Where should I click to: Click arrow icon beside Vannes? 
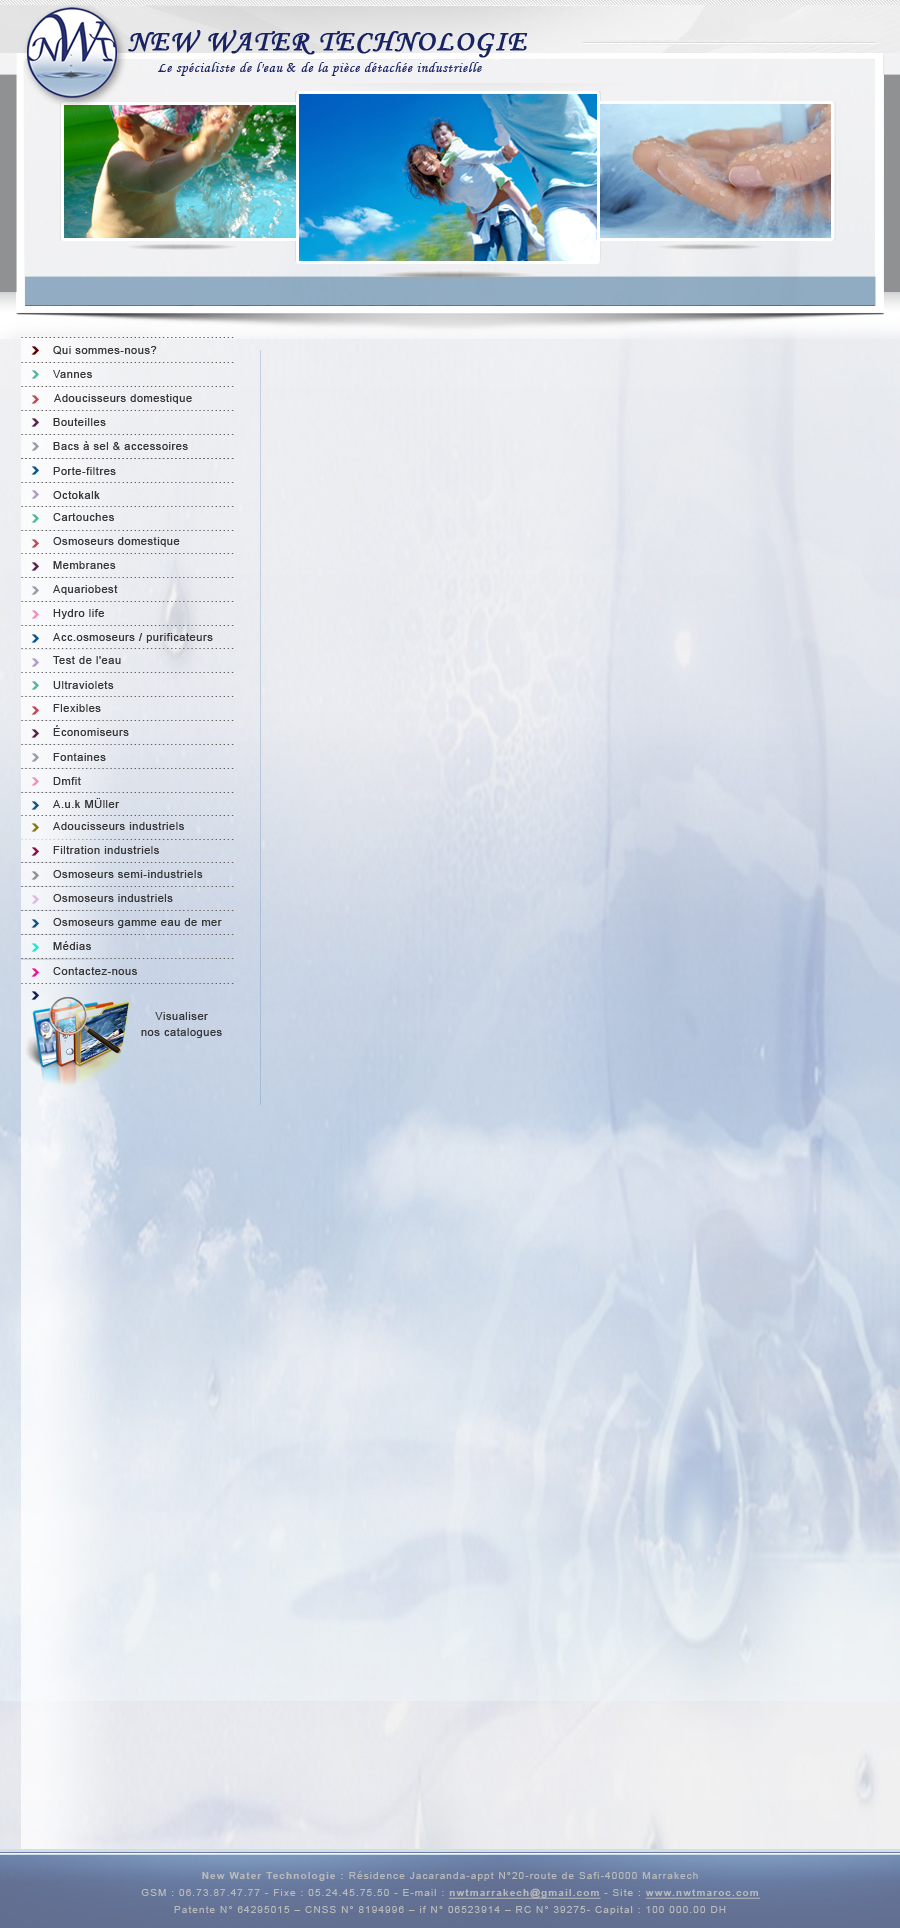35,375
